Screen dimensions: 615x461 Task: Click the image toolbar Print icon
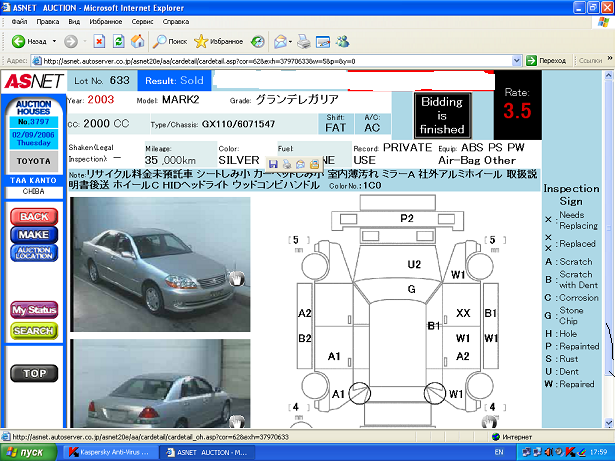coord(287,164)
